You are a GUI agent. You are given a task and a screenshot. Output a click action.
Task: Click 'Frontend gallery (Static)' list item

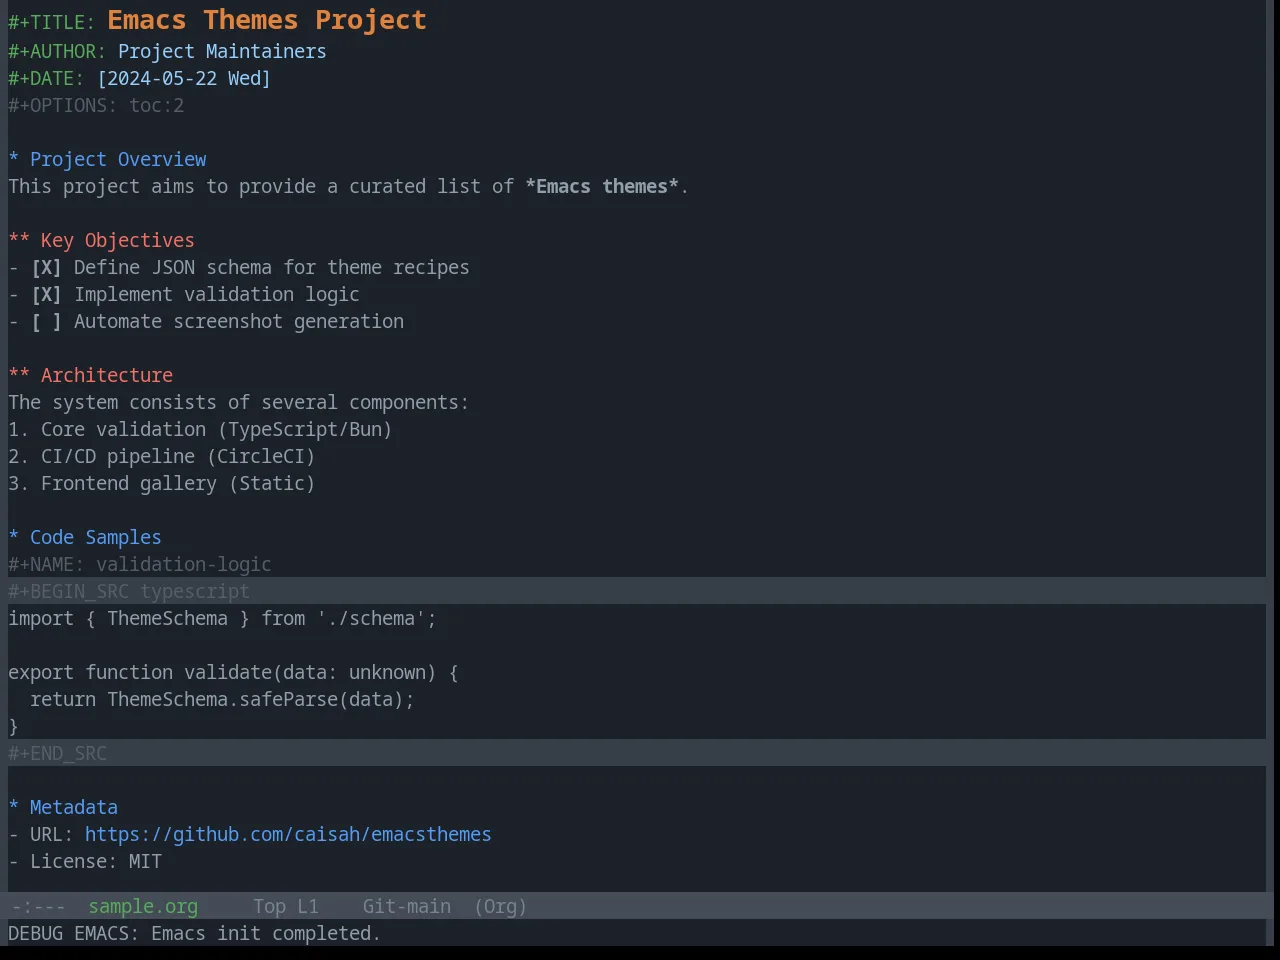tap(178, 483)
